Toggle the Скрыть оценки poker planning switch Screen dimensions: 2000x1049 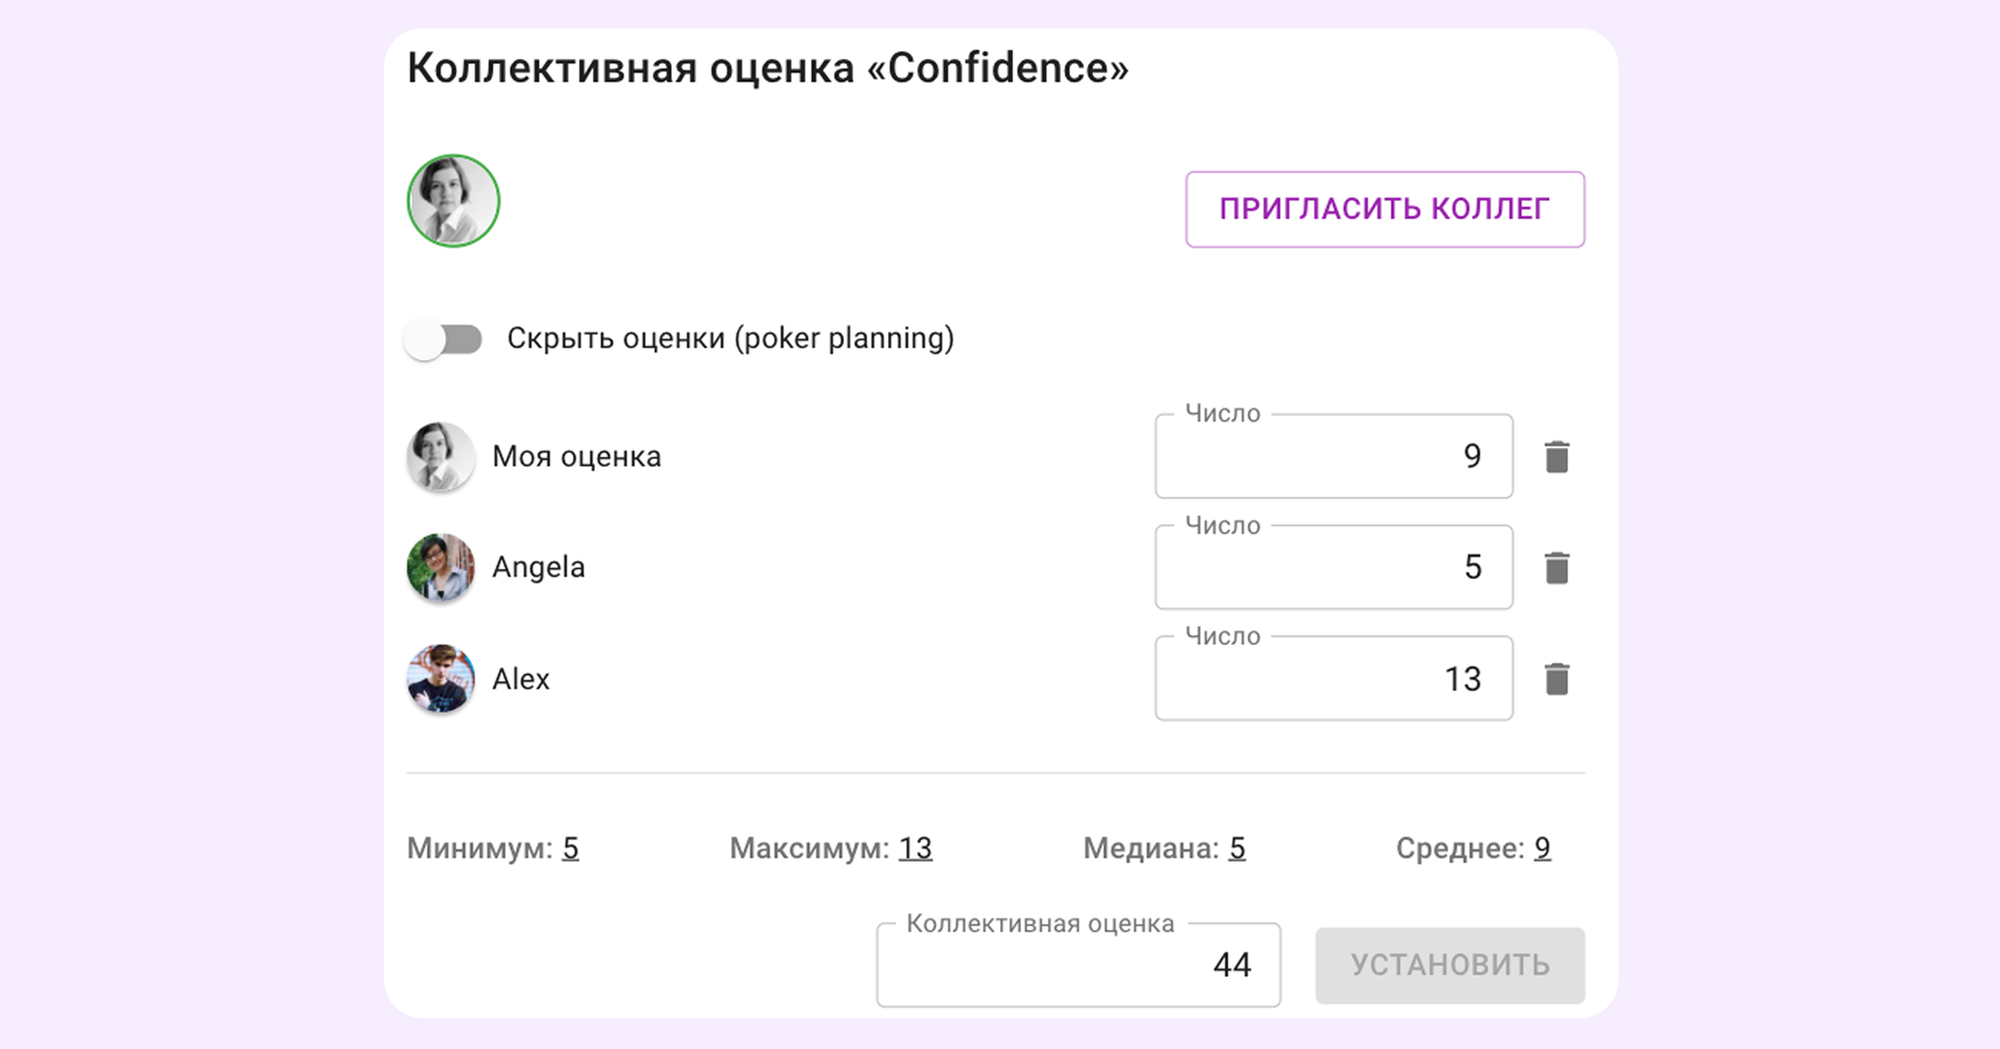pos(443,339)
